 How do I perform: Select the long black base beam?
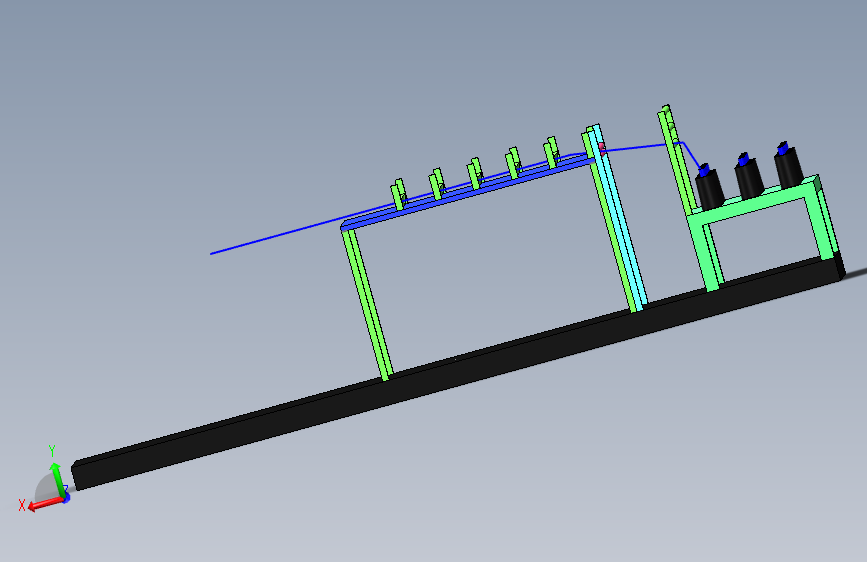[458, 372]
